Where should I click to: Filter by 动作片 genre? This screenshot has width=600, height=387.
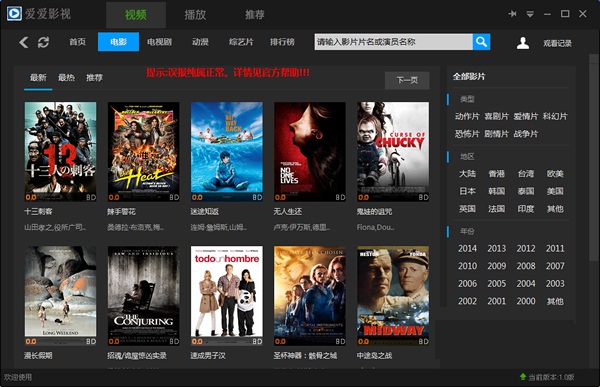tap(467, 116)
